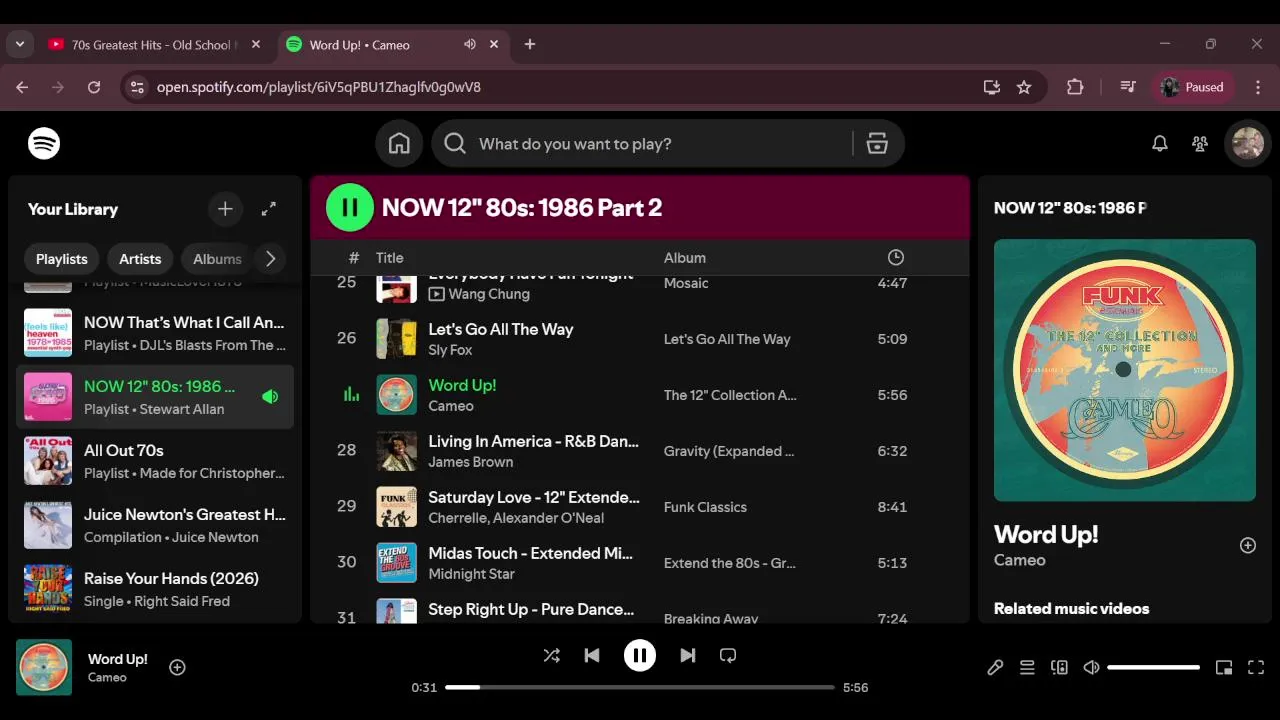The height and width of the screenshot is (720, 1280).
Task: Pause playback in bottom player
Action: (640, 656)
